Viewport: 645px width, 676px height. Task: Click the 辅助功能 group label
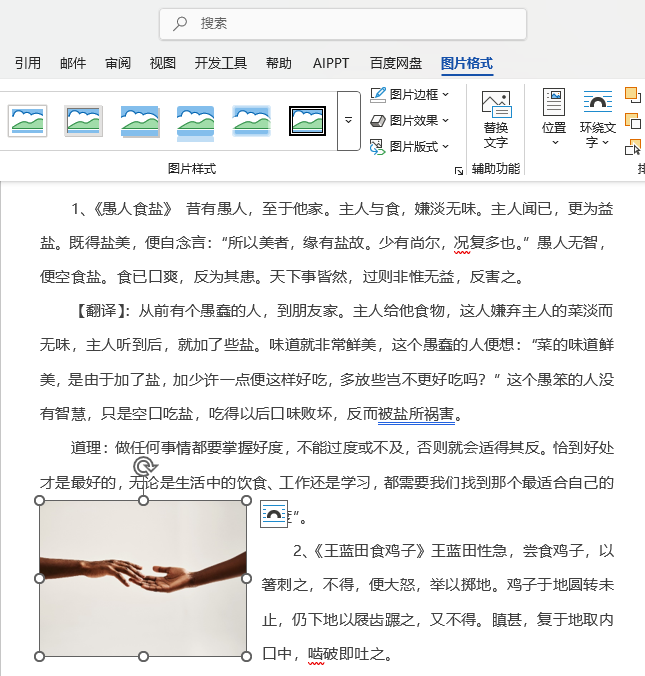point(496,169)
